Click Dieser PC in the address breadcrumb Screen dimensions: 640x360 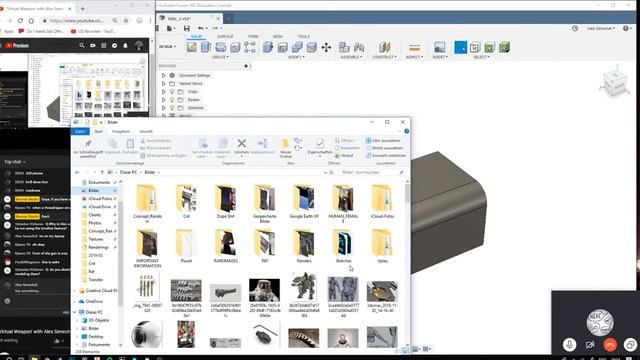[x=128, y=172]
